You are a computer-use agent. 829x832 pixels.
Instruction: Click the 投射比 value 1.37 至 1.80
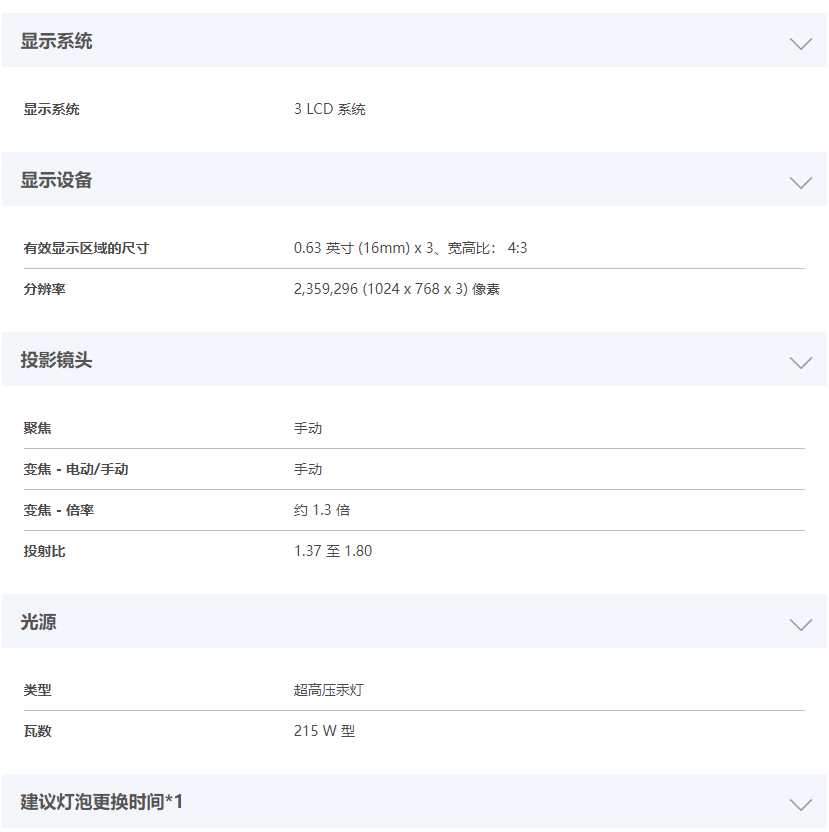click(x=333, y=551)
